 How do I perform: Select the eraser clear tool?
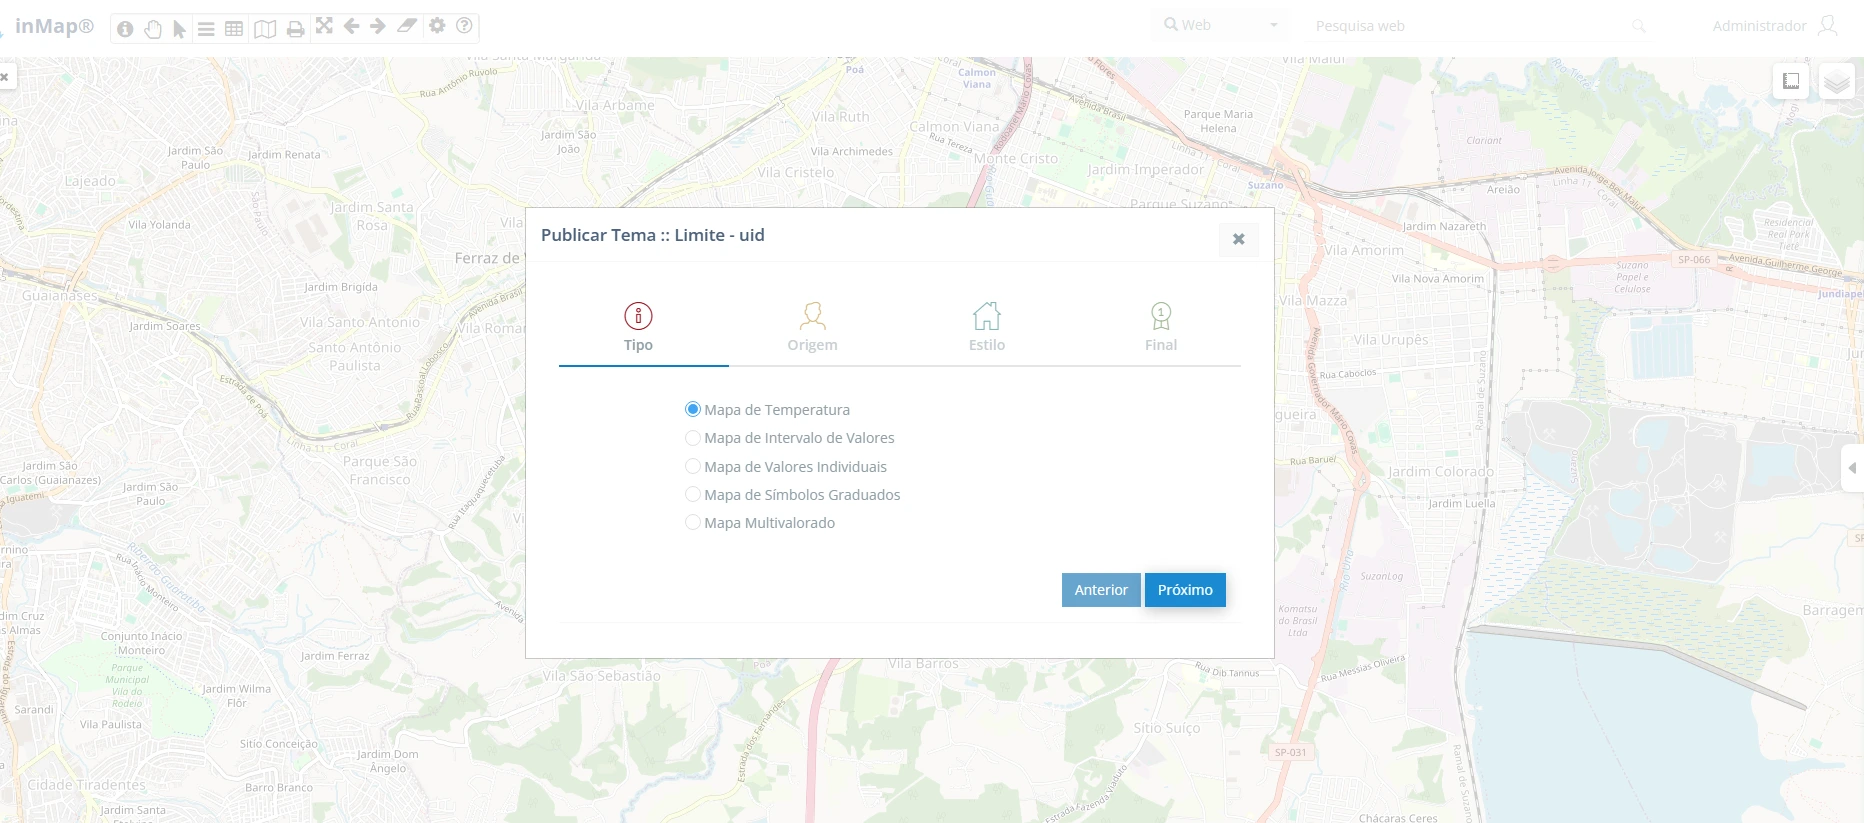coord(406,26)
